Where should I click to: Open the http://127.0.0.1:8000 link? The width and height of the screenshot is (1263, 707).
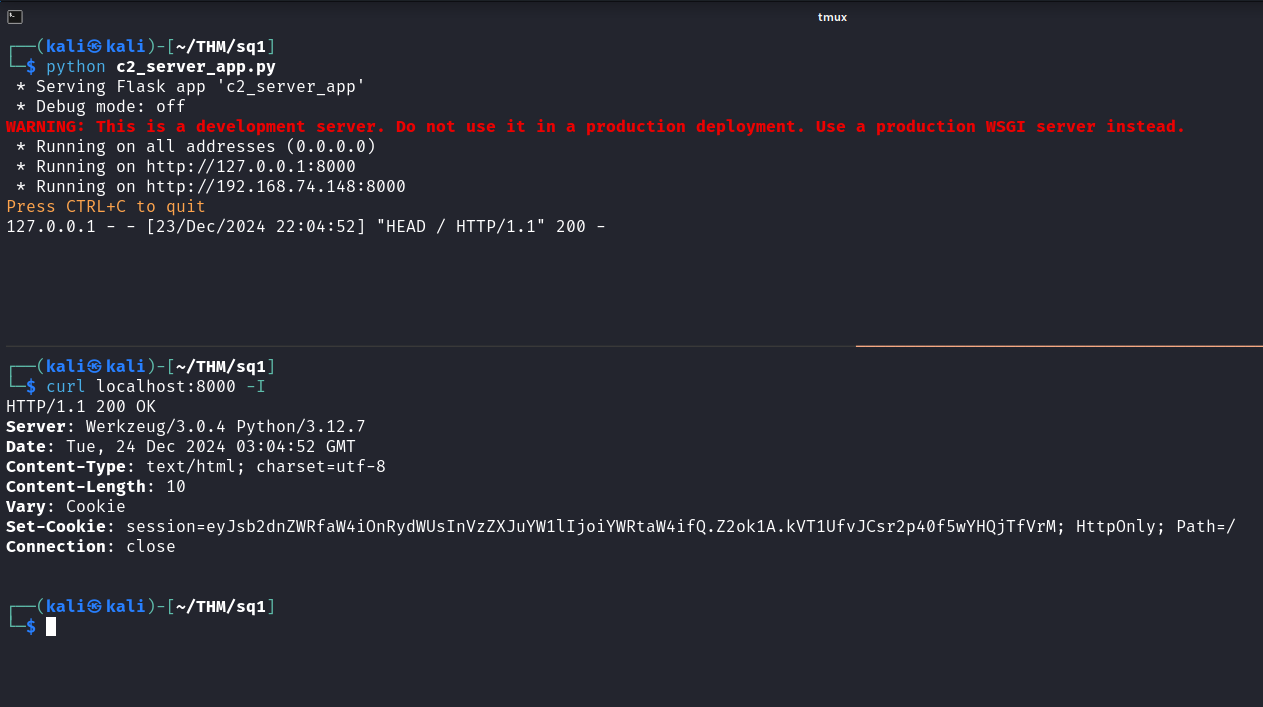coord(250,167)
